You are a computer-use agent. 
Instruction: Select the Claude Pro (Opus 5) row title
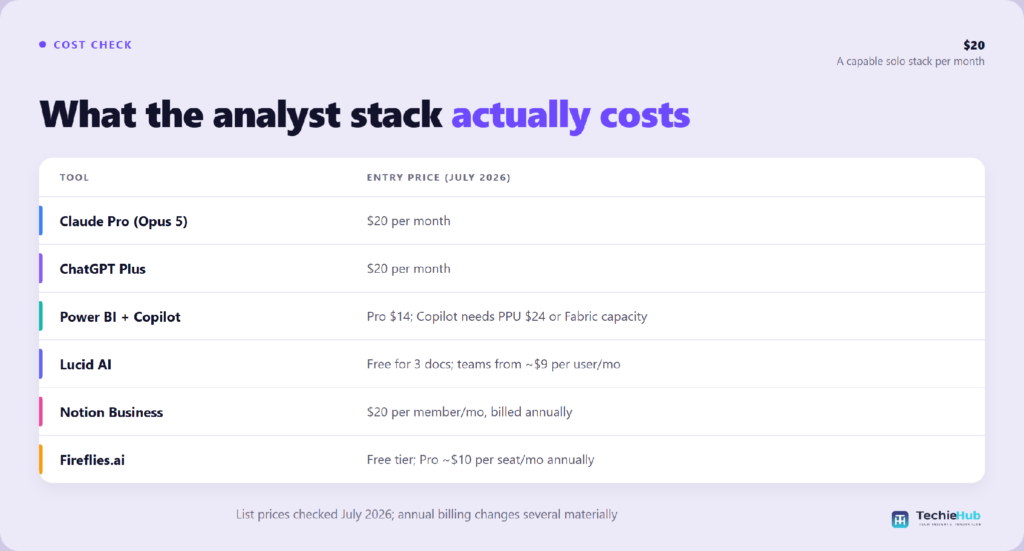coord(123,221)
